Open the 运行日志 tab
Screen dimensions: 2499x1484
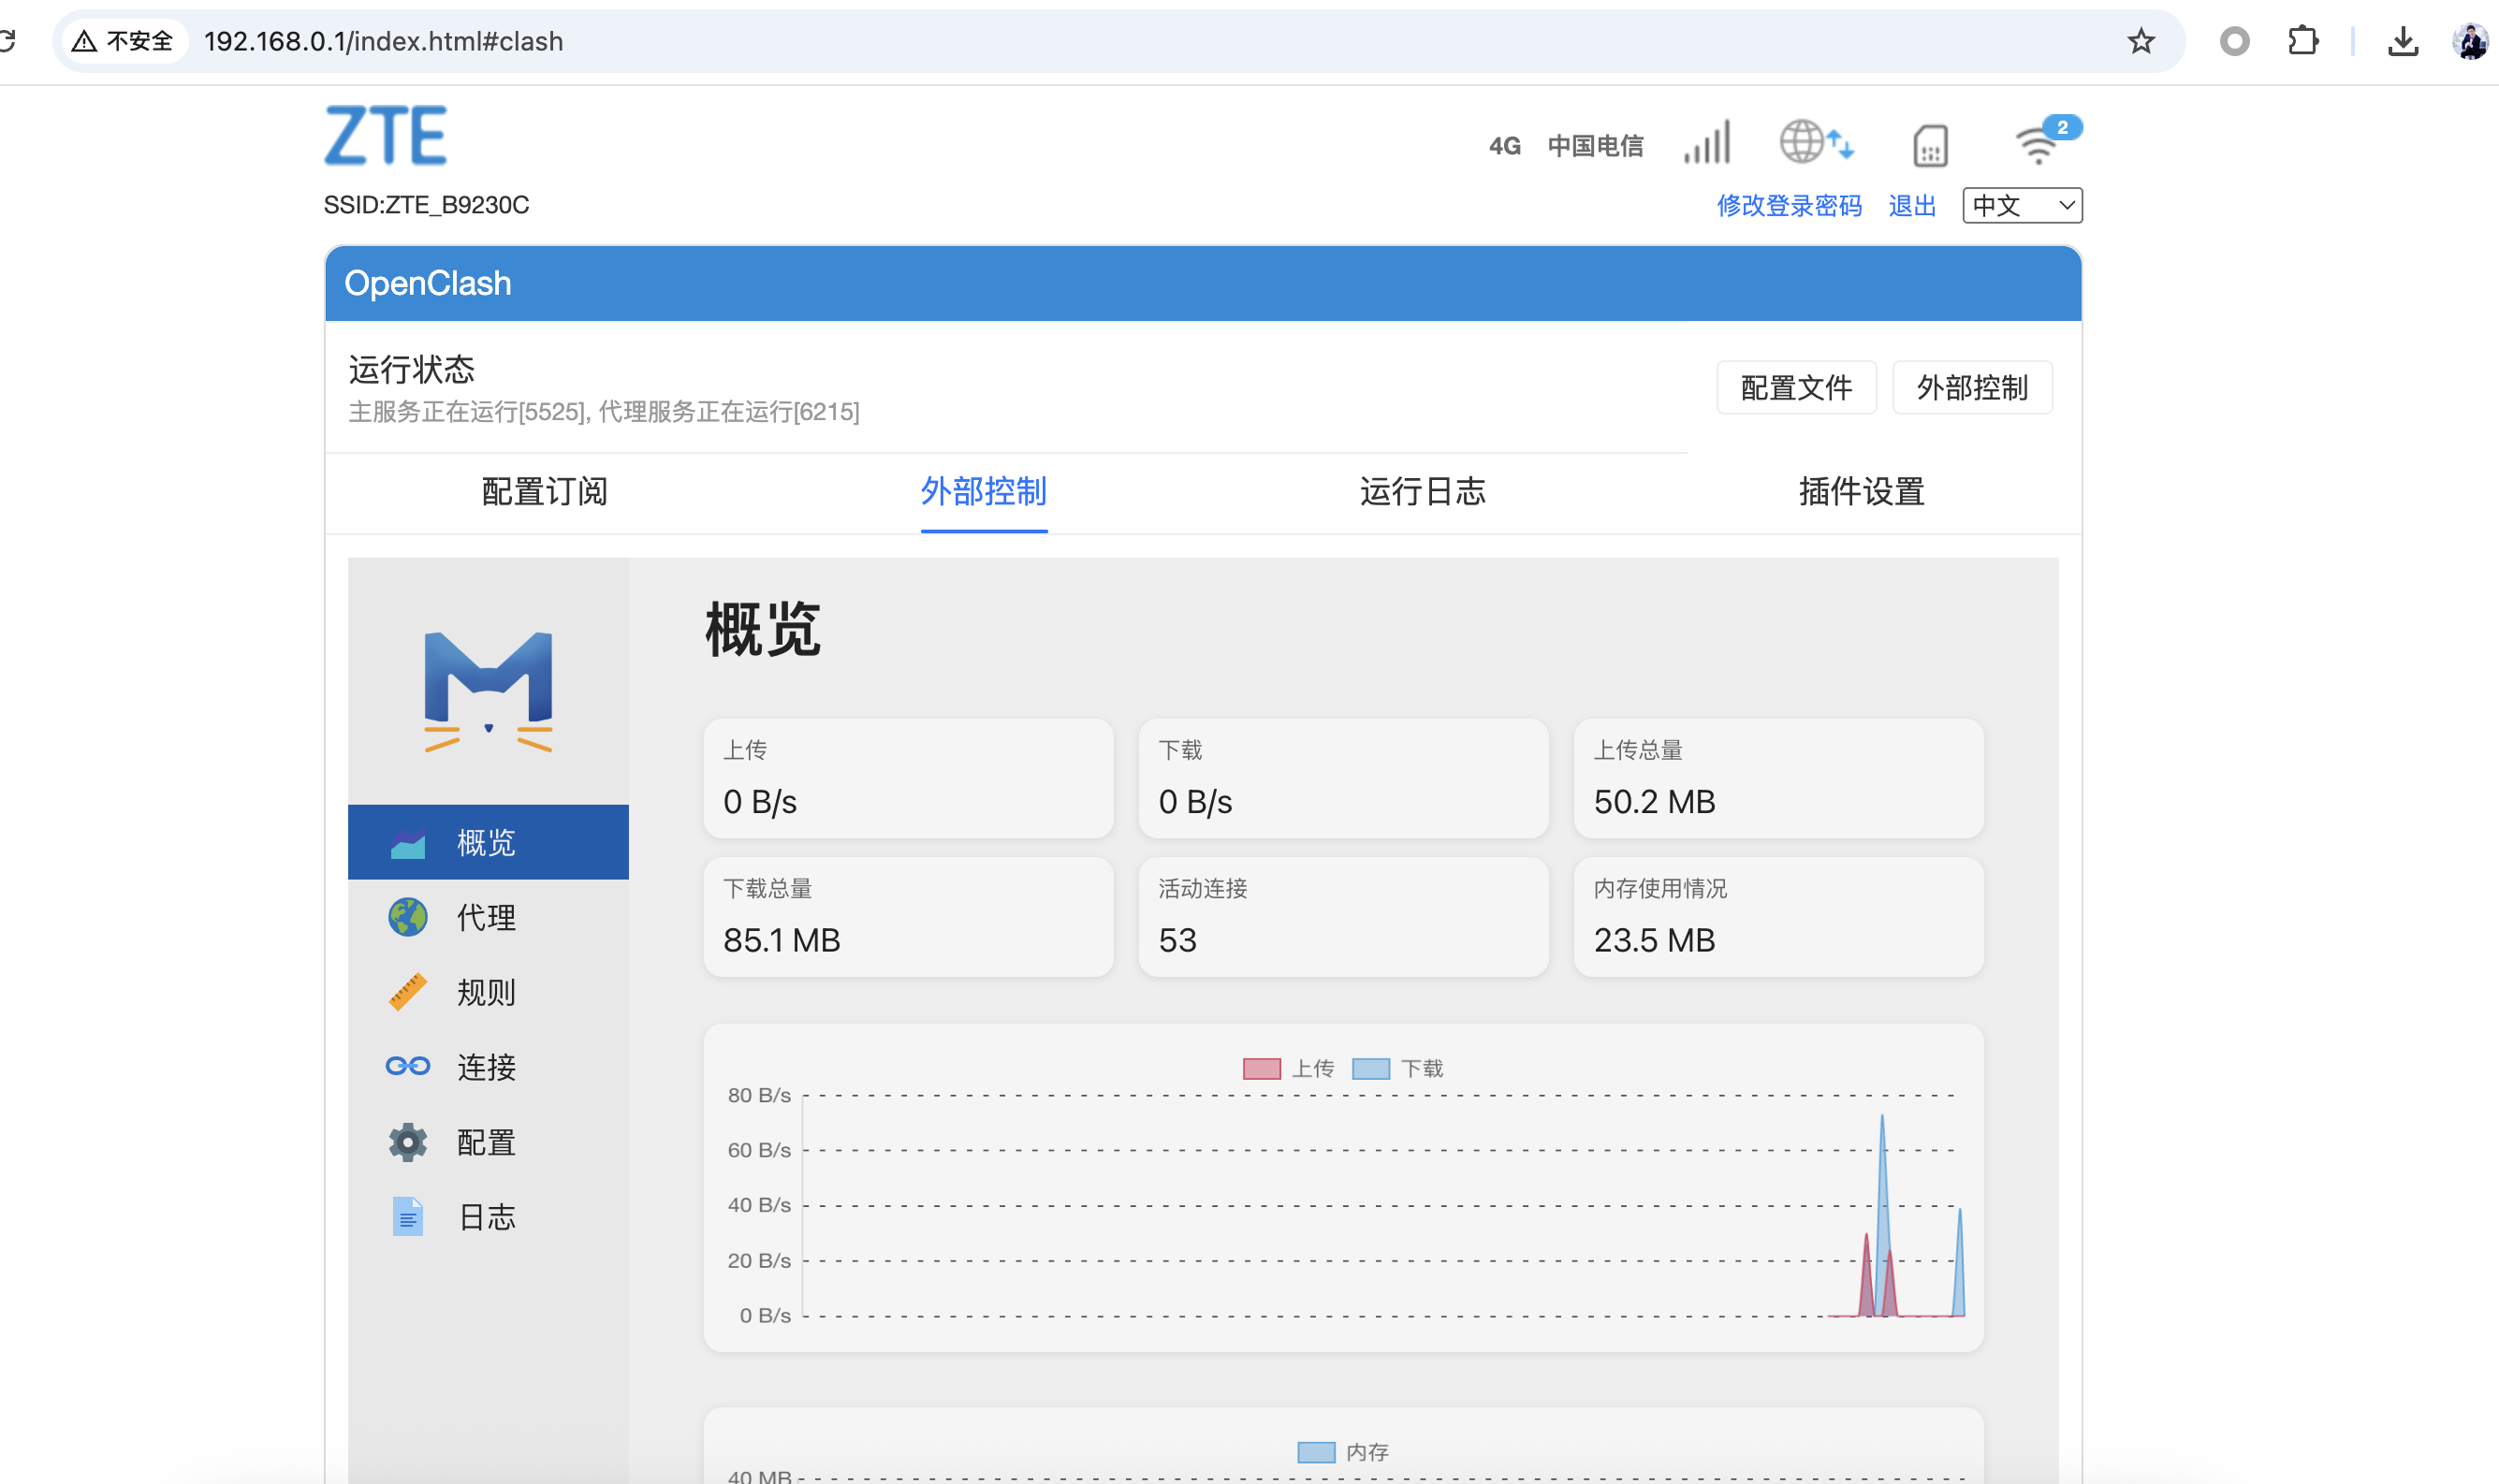1423,492
